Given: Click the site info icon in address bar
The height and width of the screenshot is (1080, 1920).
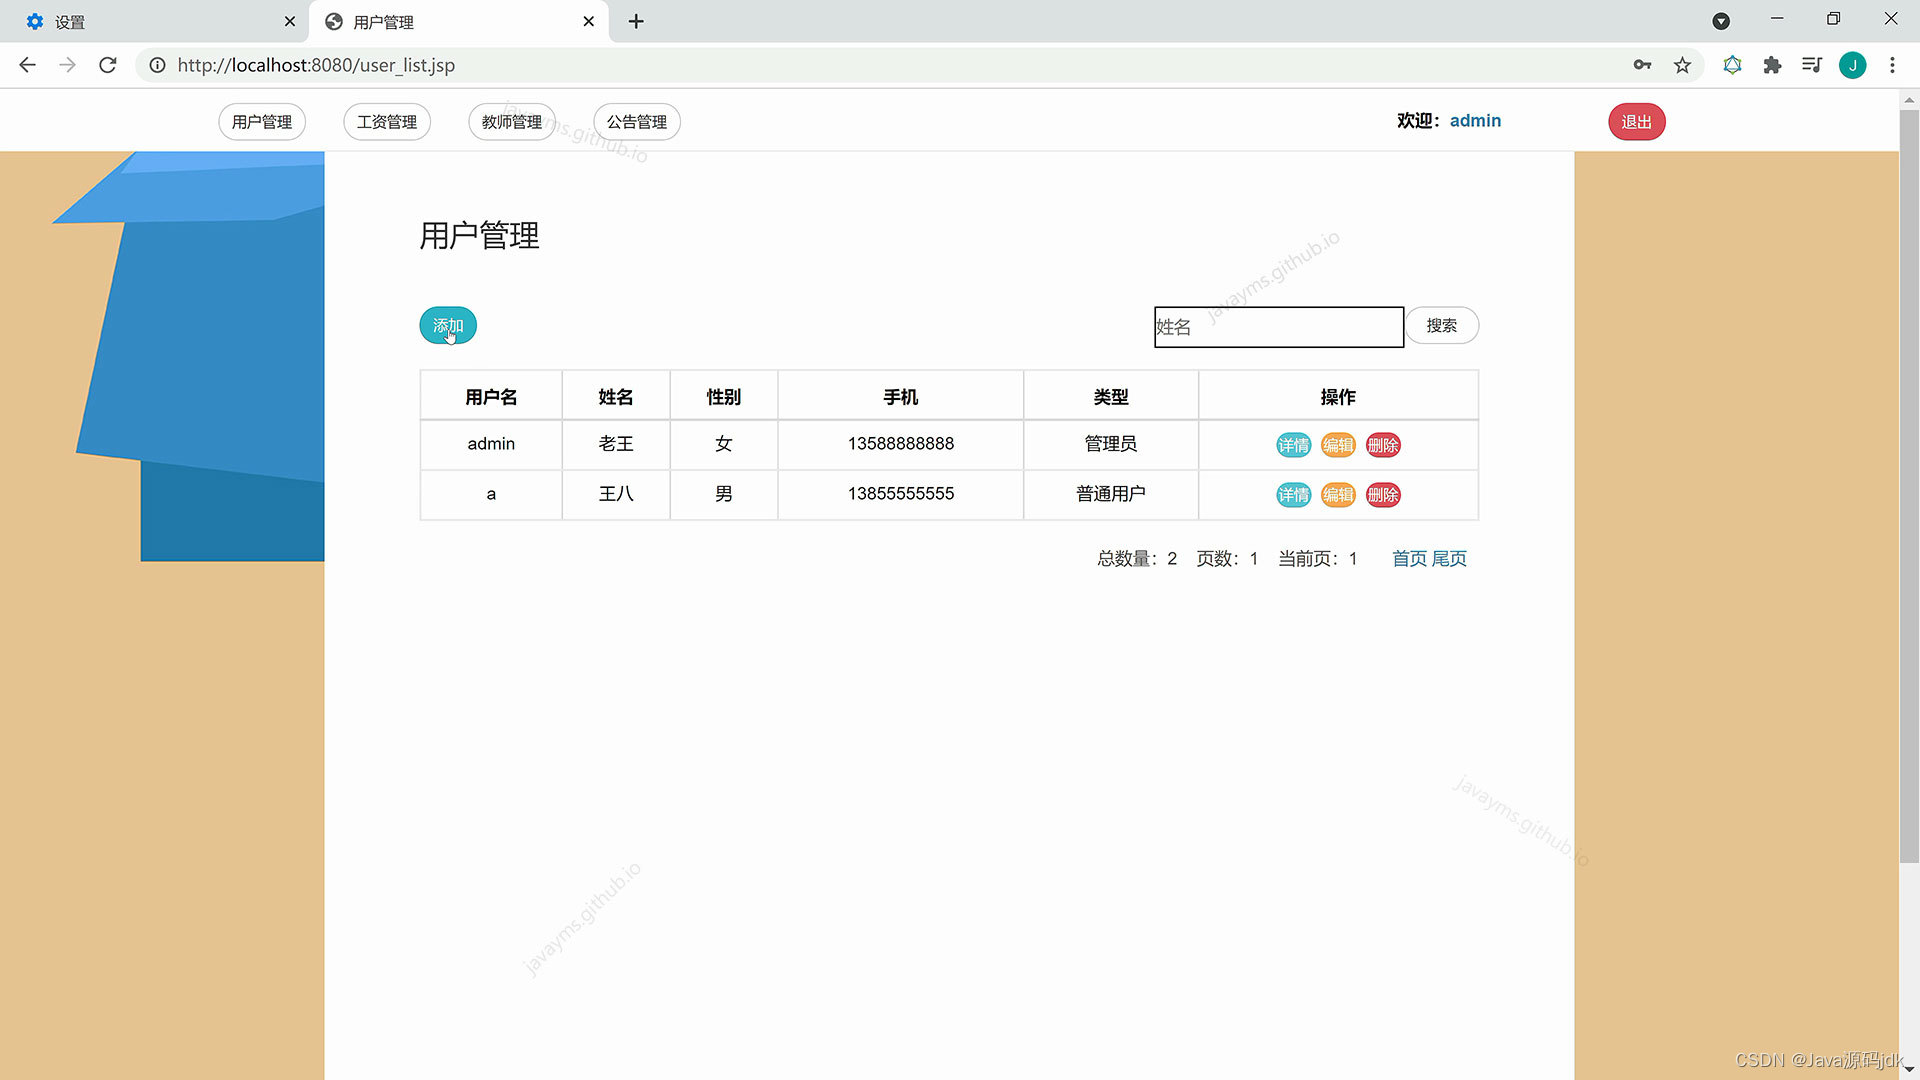Looking at the screenshot, I should point(157,65).
